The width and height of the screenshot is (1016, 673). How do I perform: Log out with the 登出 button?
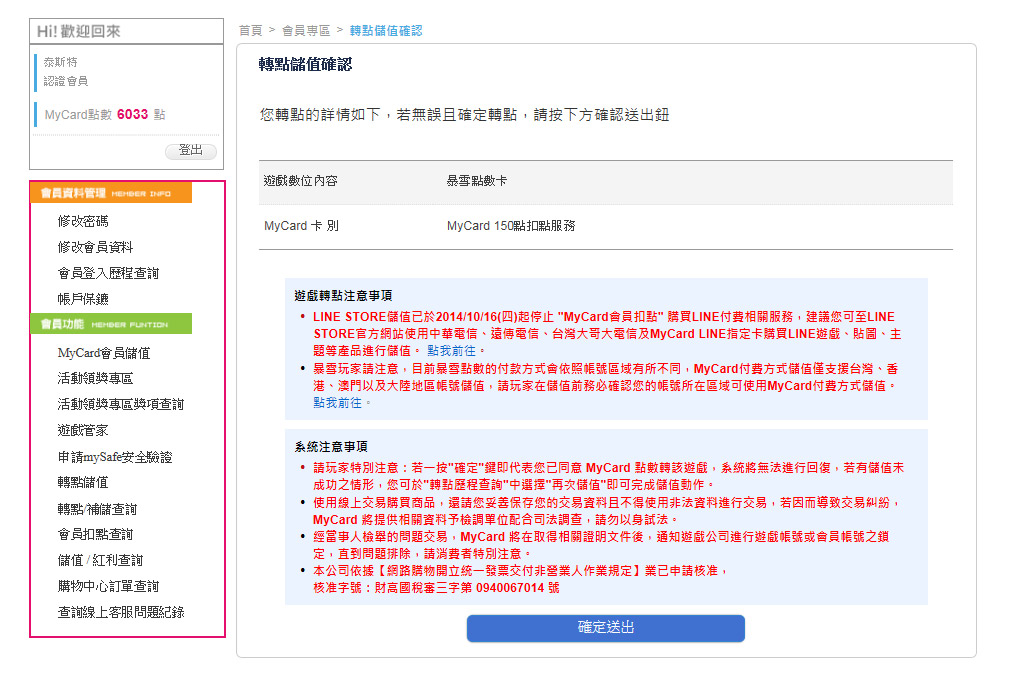coord(190,150)
